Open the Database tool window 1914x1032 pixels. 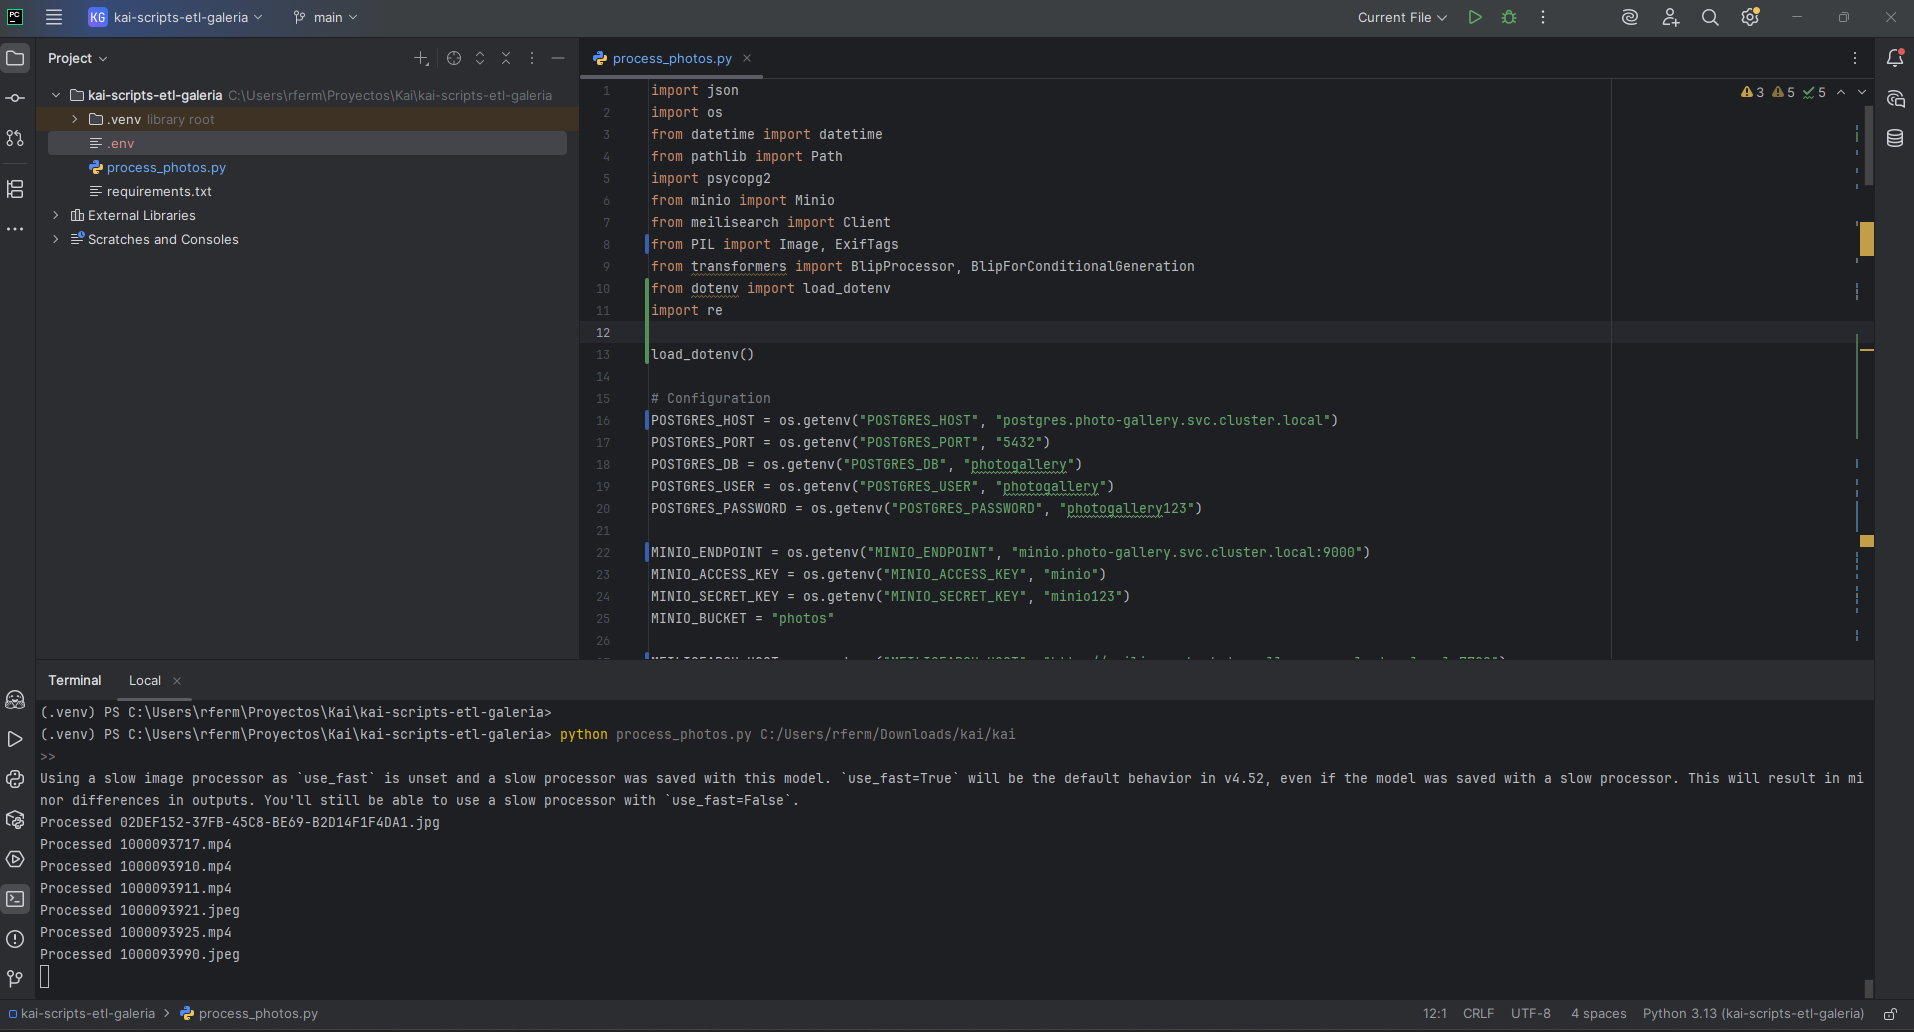[1895, 138]
